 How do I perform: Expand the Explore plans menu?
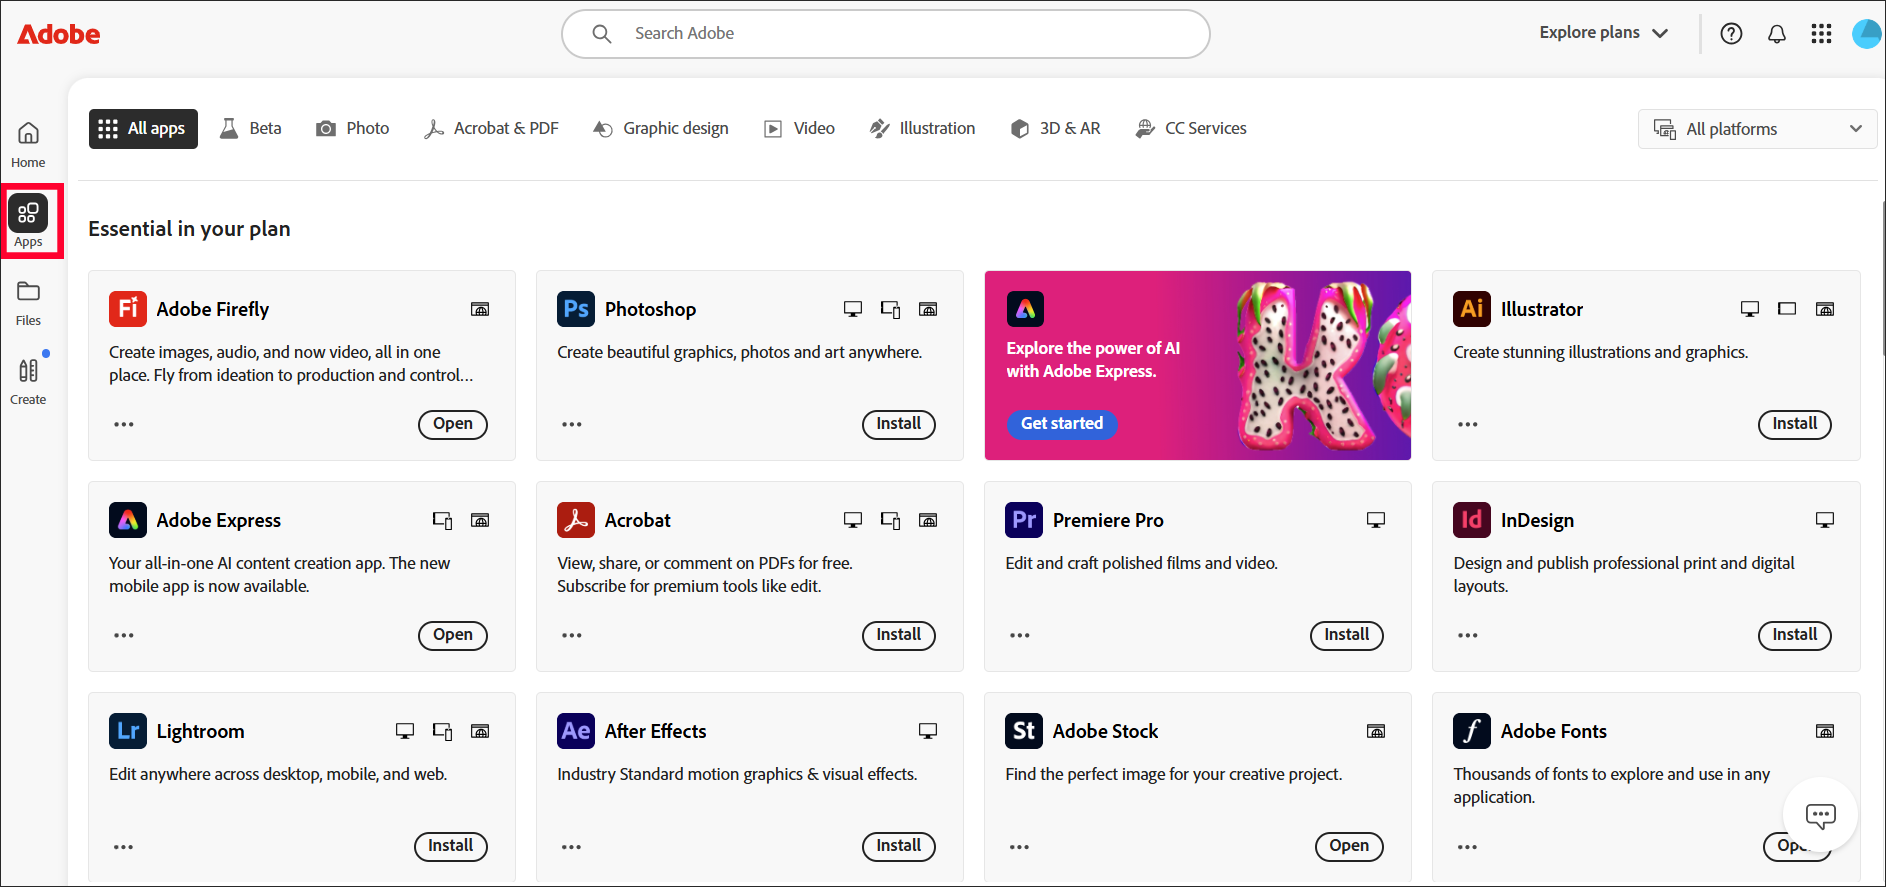[x=1604, y=33]
